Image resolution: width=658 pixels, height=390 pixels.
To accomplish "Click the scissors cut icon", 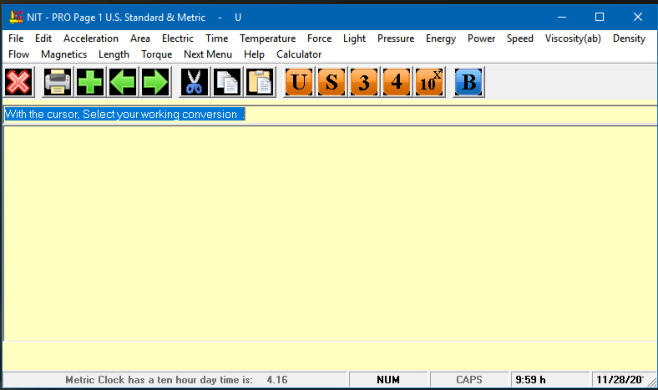I will pyautogui.click(x=194, y=82).
